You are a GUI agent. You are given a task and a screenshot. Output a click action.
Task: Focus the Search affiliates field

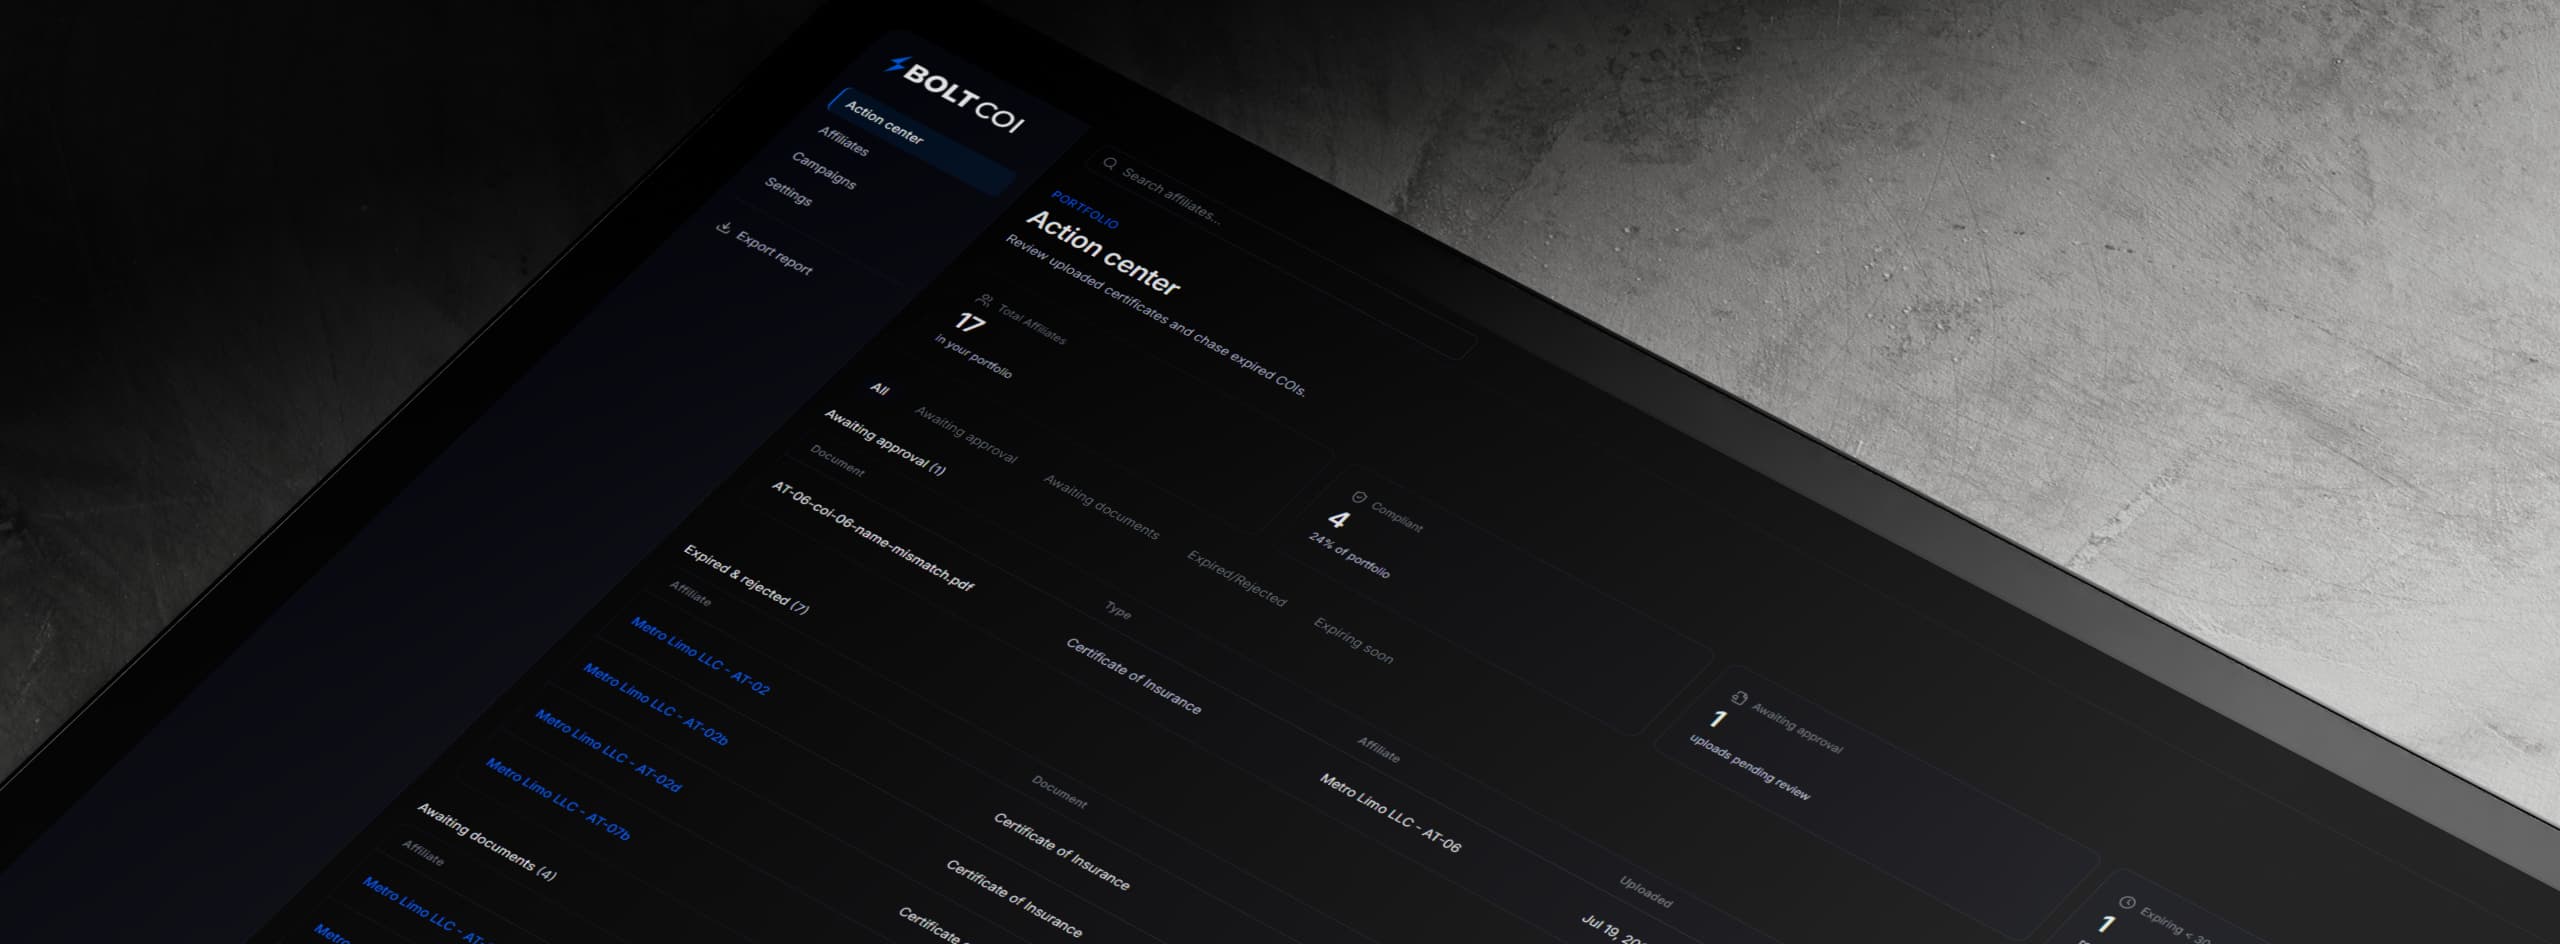1284,255
